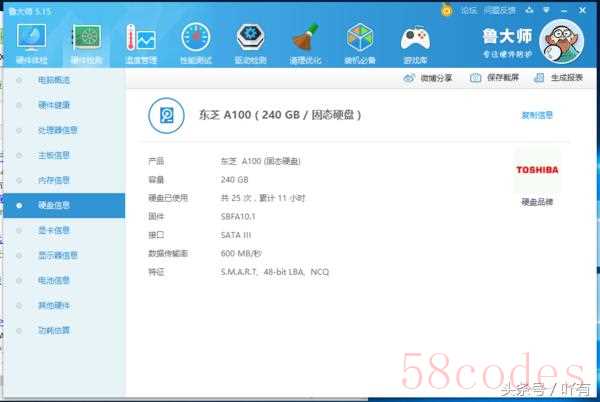Screen dimensions: 600x402
Task: Click 保存截屏 to save screenshot
Action: click(494, 78)
